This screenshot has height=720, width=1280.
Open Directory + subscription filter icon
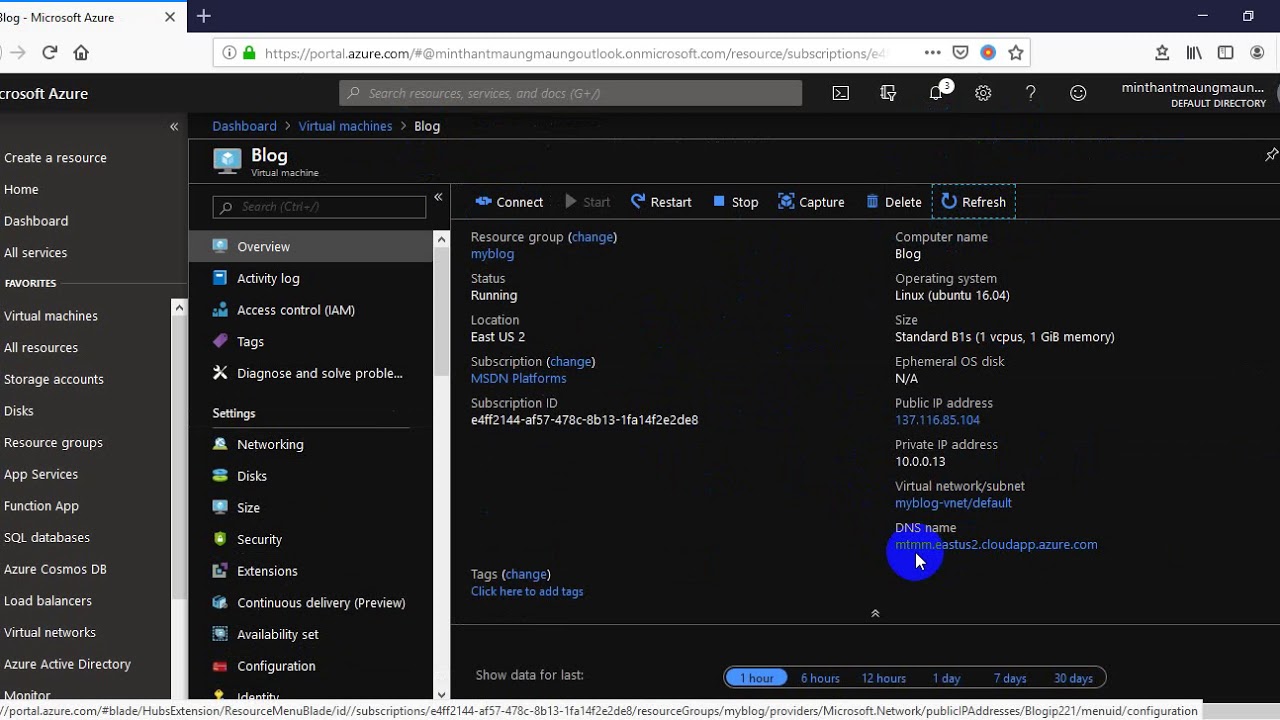888,93
